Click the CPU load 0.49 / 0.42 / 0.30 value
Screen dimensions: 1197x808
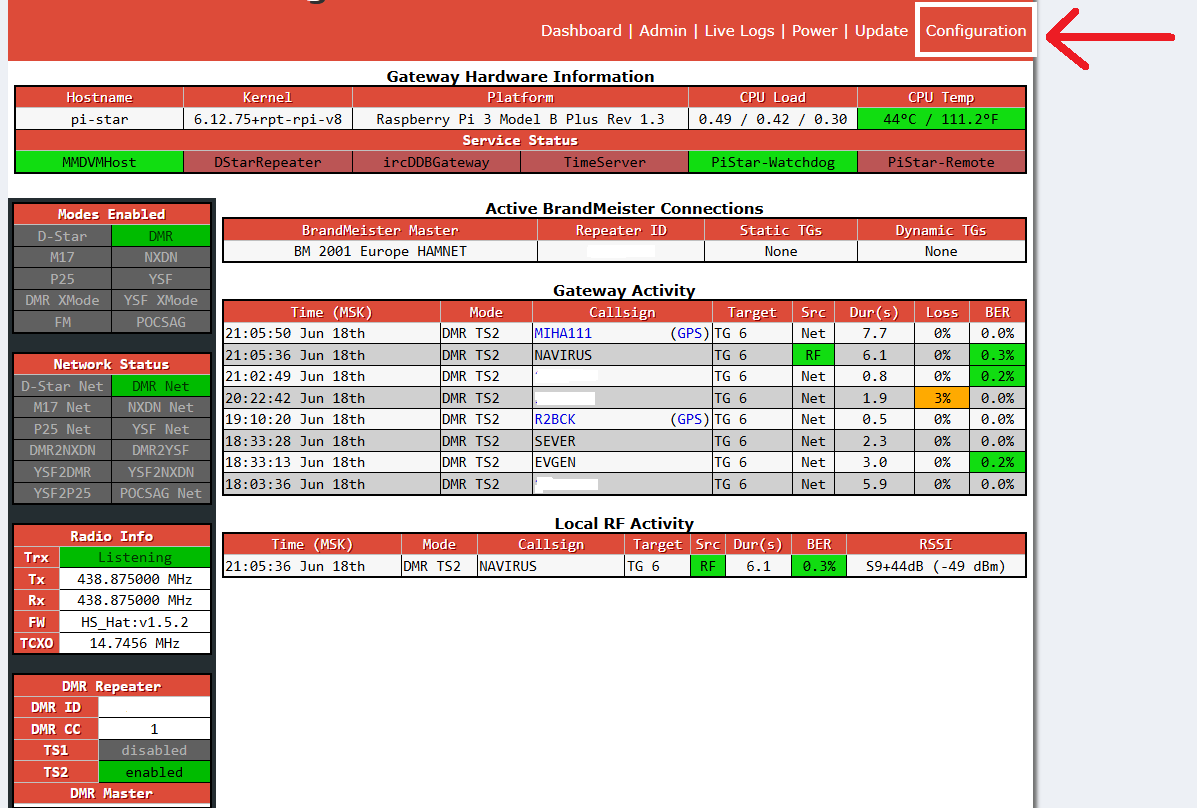(x=773, y=119)
